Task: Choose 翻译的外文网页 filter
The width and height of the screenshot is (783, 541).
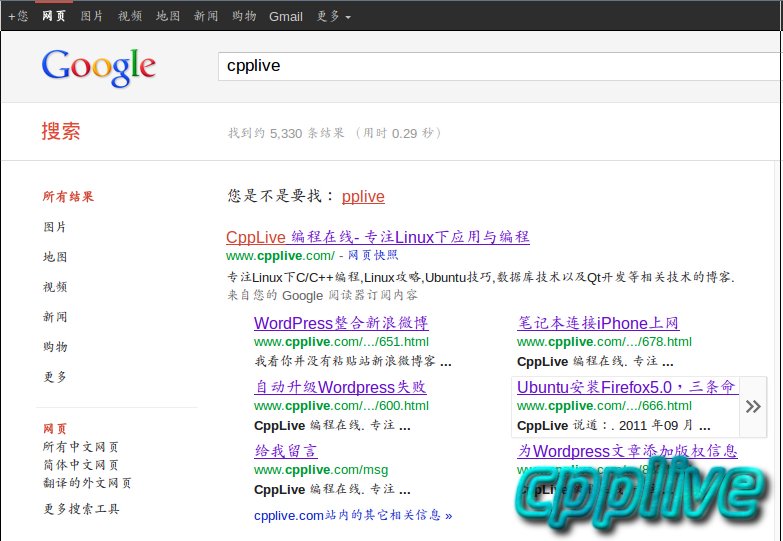Action: 87,483
